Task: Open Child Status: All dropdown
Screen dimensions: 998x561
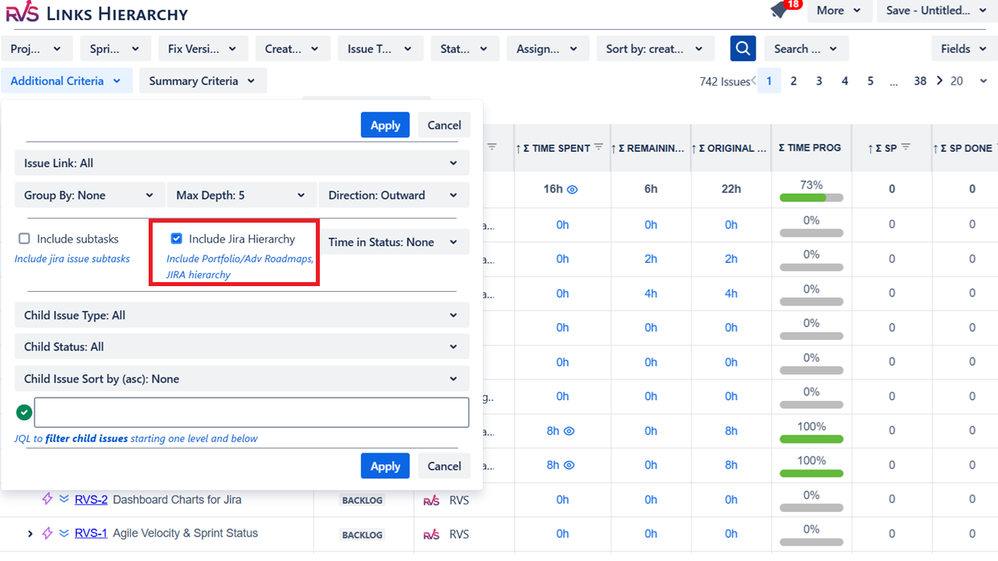Action: pyautogui.click(x=242, y=347)
